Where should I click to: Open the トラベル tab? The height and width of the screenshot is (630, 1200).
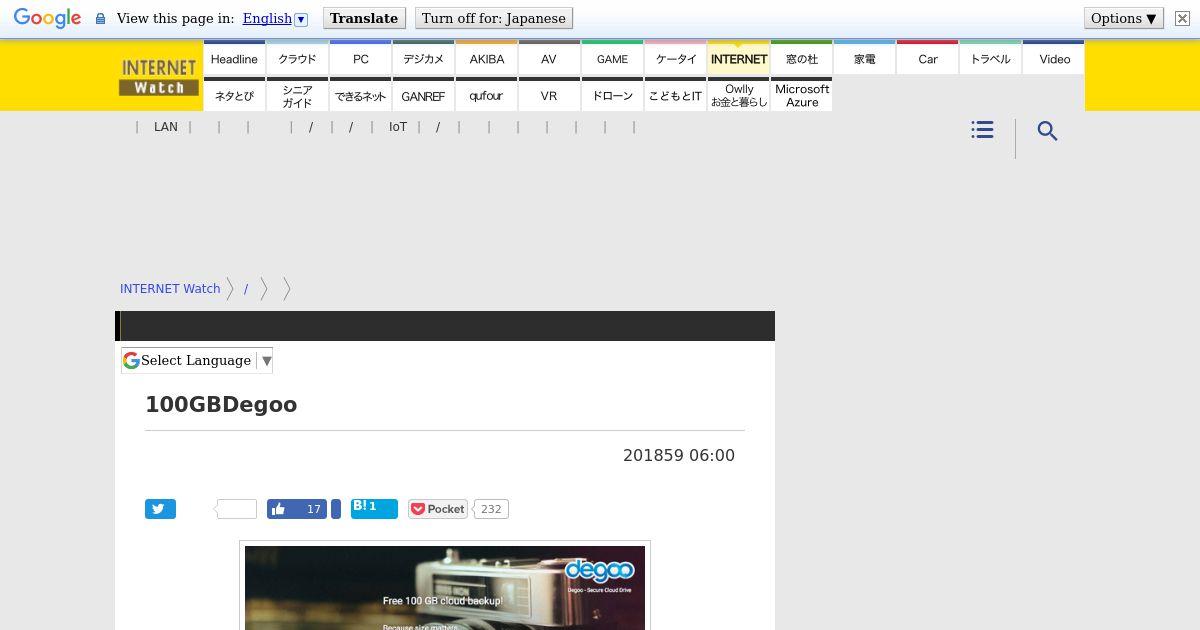click(990, 58)
